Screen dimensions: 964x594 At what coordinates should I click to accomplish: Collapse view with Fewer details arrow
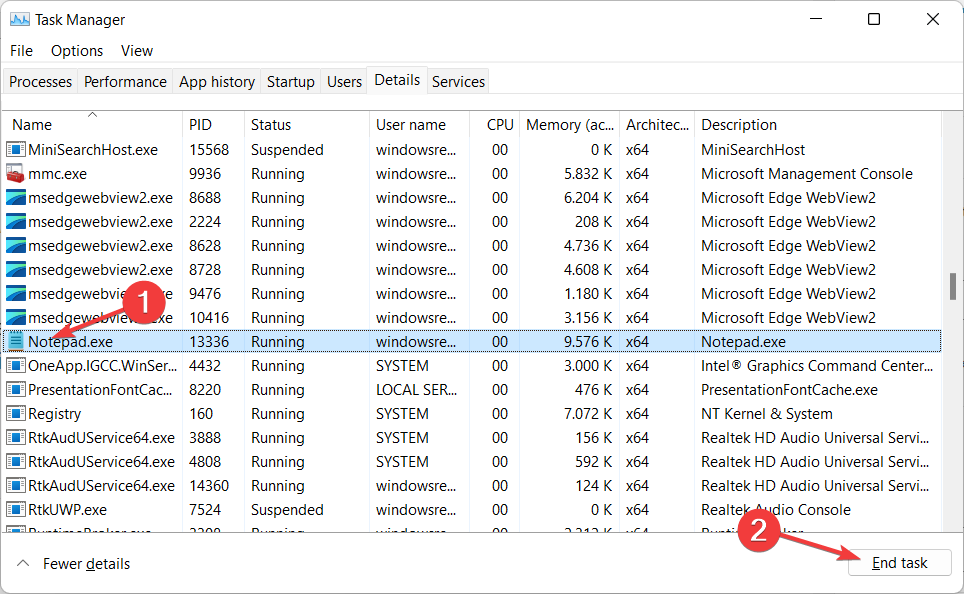[x=22, y=564]
